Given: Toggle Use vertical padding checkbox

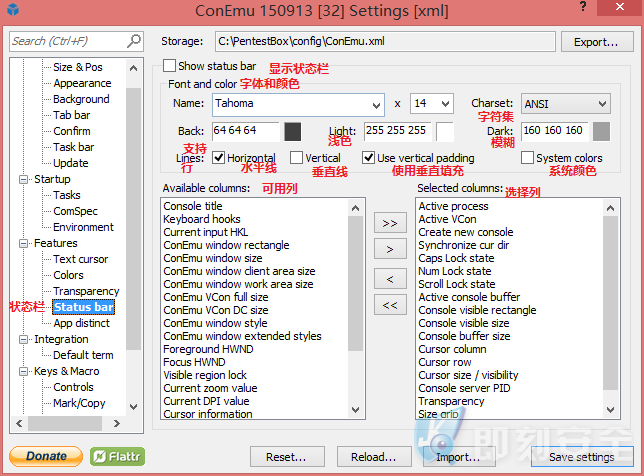Looking at the screenshot, I should 368,158.
